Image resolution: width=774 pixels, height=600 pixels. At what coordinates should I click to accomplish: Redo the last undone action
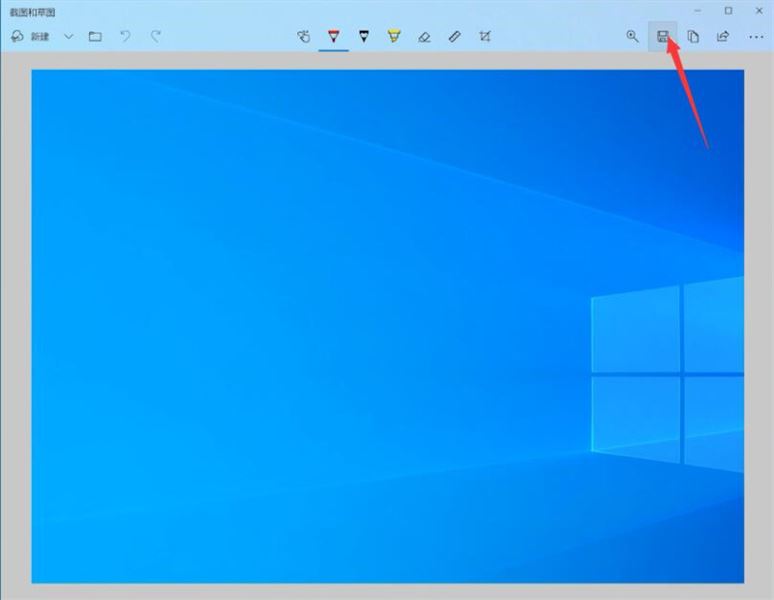coord(155,36)
